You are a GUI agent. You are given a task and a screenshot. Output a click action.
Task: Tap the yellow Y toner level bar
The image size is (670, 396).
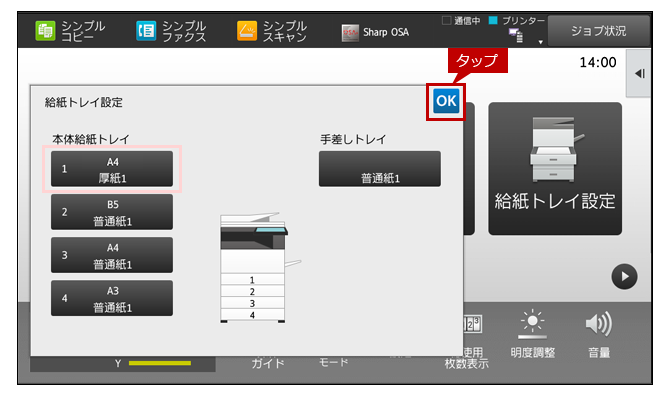(160, 364)
